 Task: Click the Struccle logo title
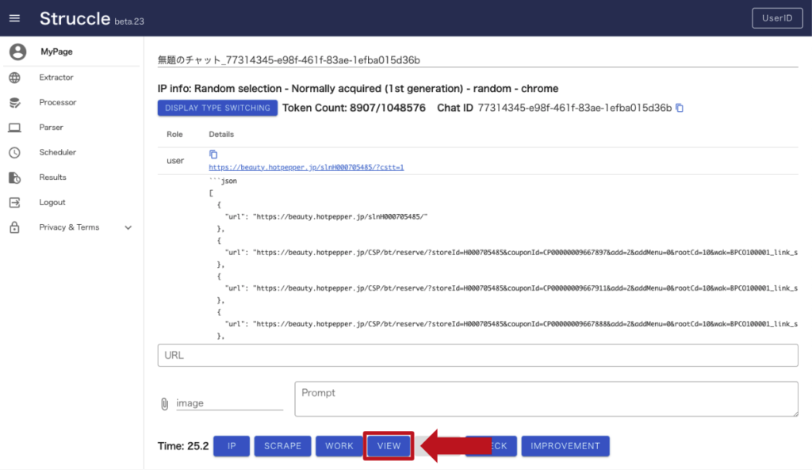[x=75, y=19]
